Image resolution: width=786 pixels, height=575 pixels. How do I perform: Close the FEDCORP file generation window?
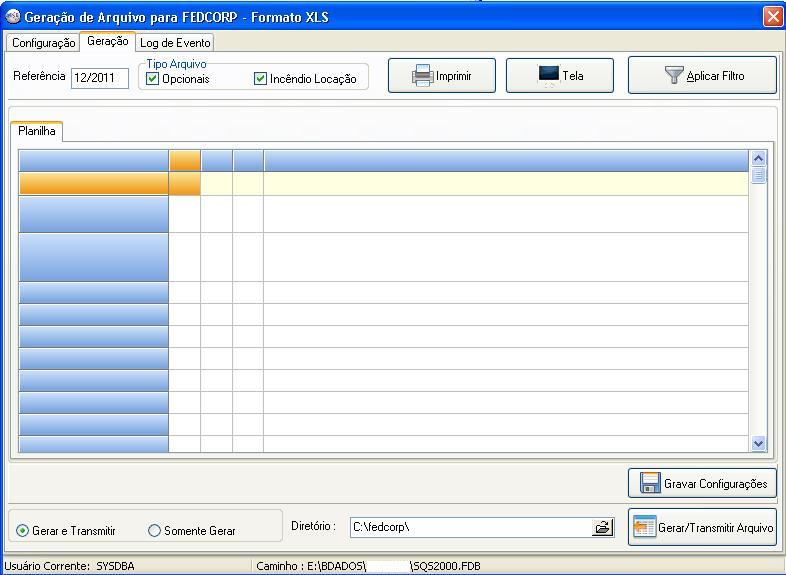(x=772, y=17)
